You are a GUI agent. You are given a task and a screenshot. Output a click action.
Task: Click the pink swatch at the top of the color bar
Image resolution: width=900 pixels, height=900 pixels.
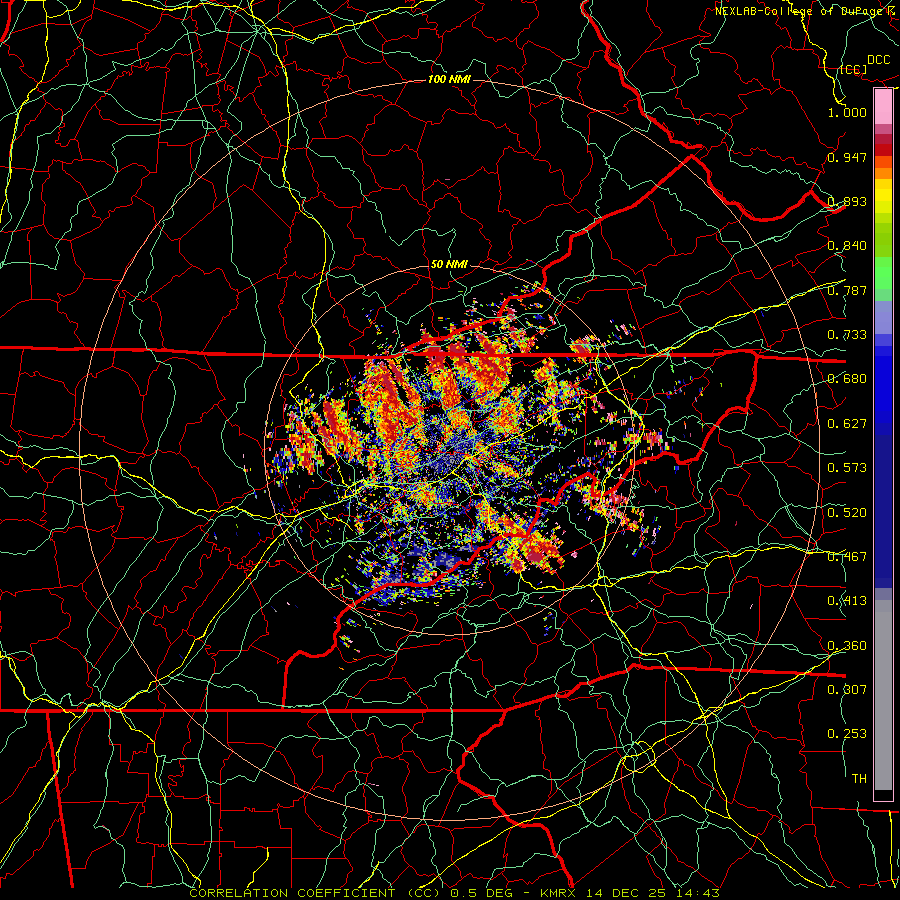point(883,107)
